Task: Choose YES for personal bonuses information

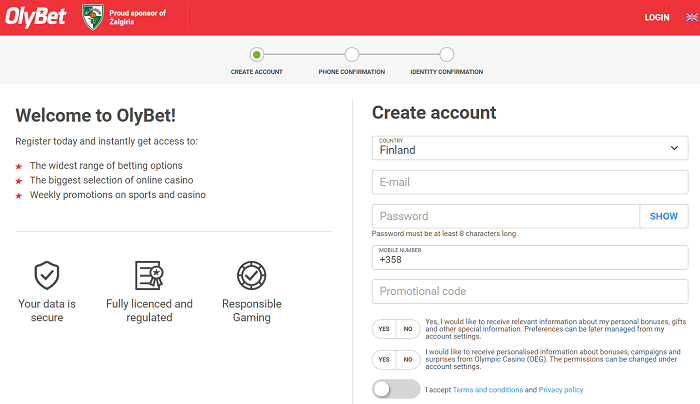Action: coord(384,328)
